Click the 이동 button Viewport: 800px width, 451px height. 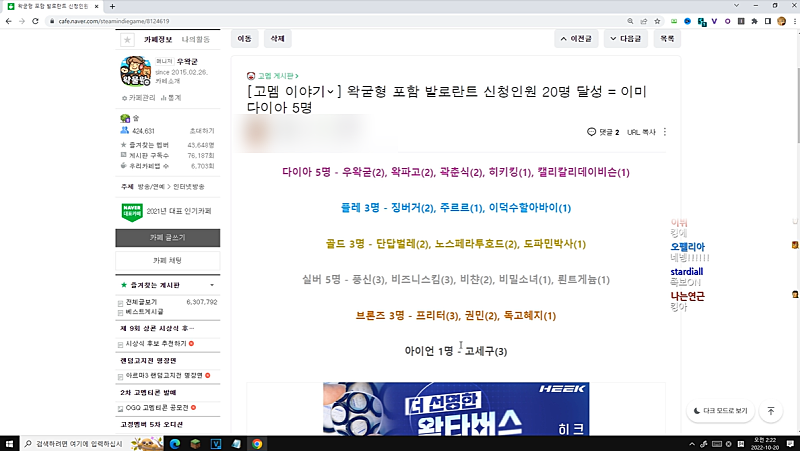(244, 39)
